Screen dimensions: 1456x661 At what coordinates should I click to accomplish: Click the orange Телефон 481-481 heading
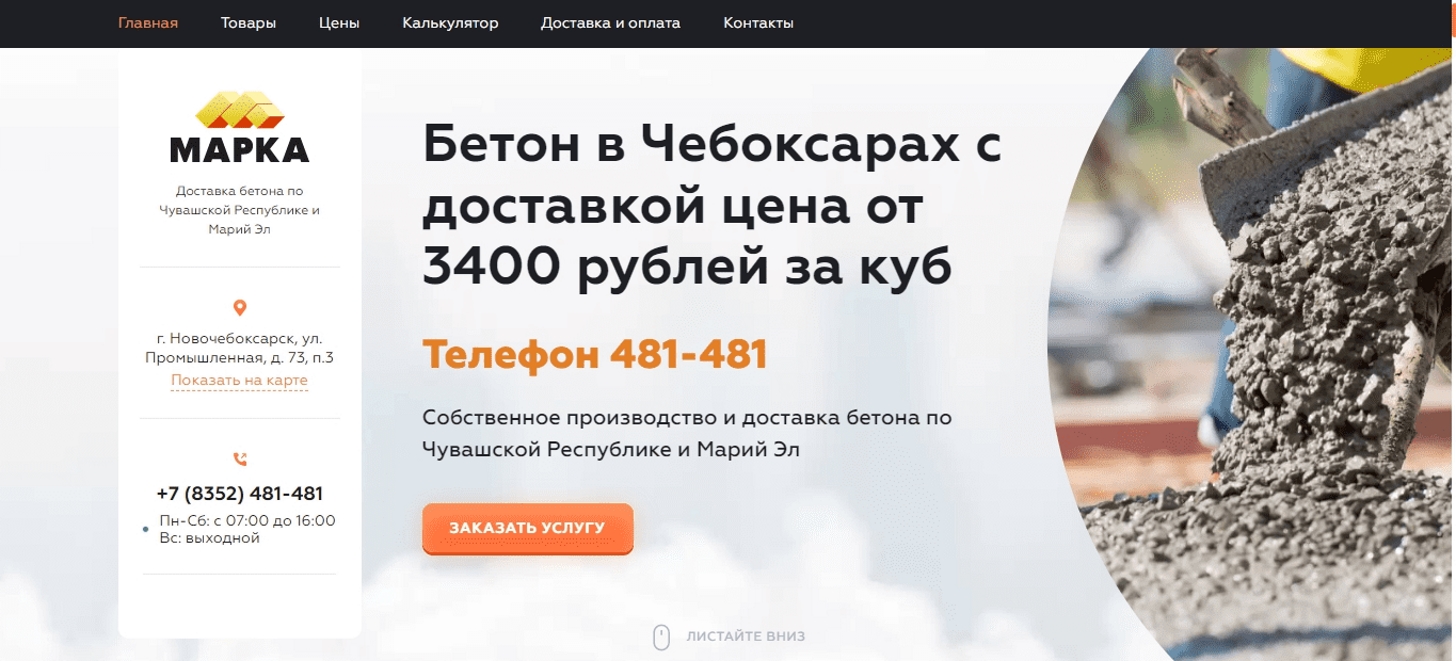595,355
